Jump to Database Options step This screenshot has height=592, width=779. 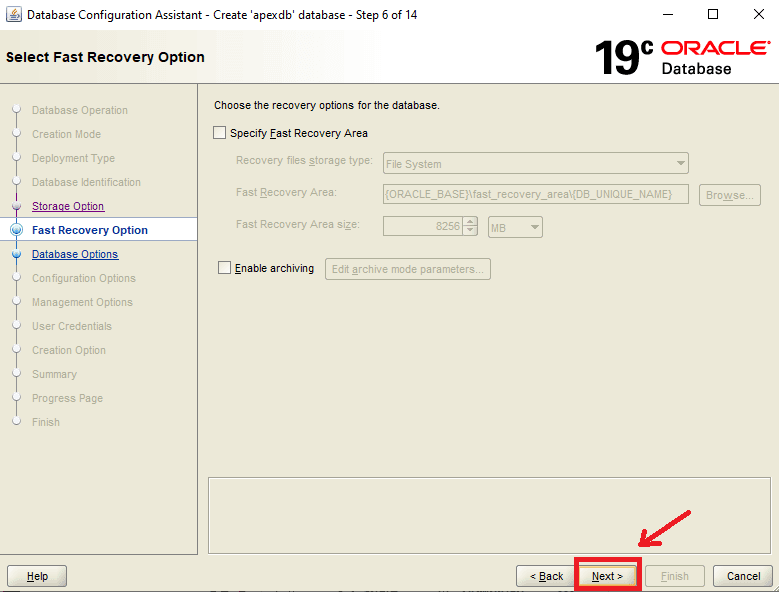75,254
